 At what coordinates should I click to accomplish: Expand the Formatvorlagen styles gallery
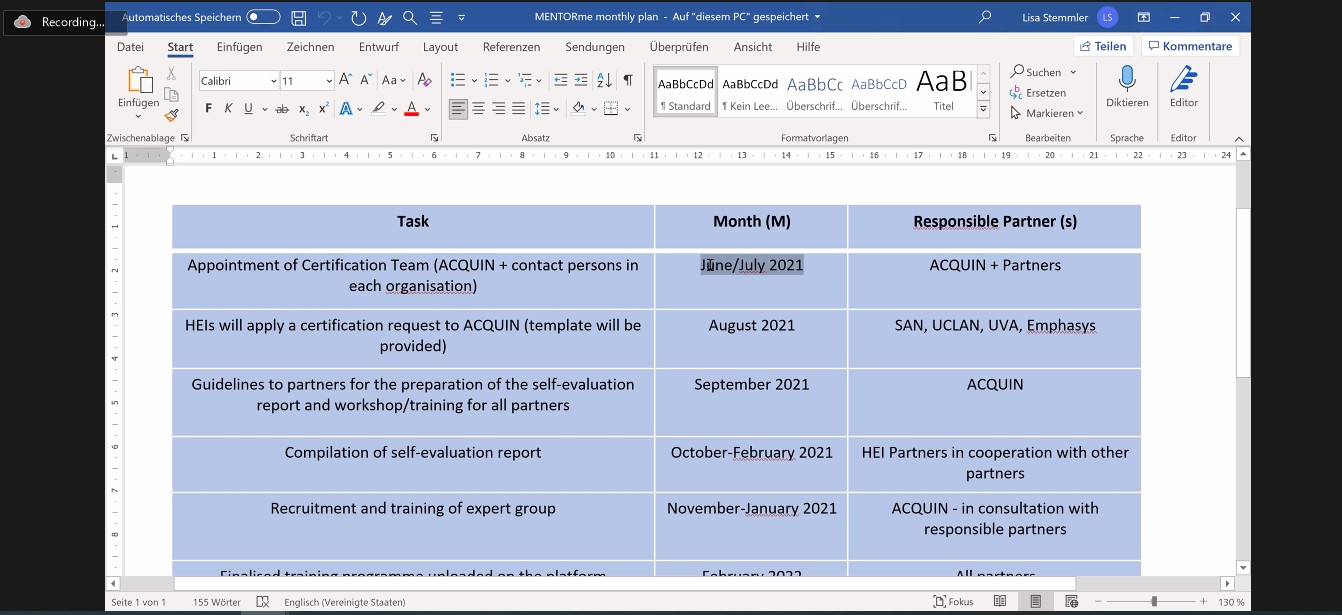(983, 109)
